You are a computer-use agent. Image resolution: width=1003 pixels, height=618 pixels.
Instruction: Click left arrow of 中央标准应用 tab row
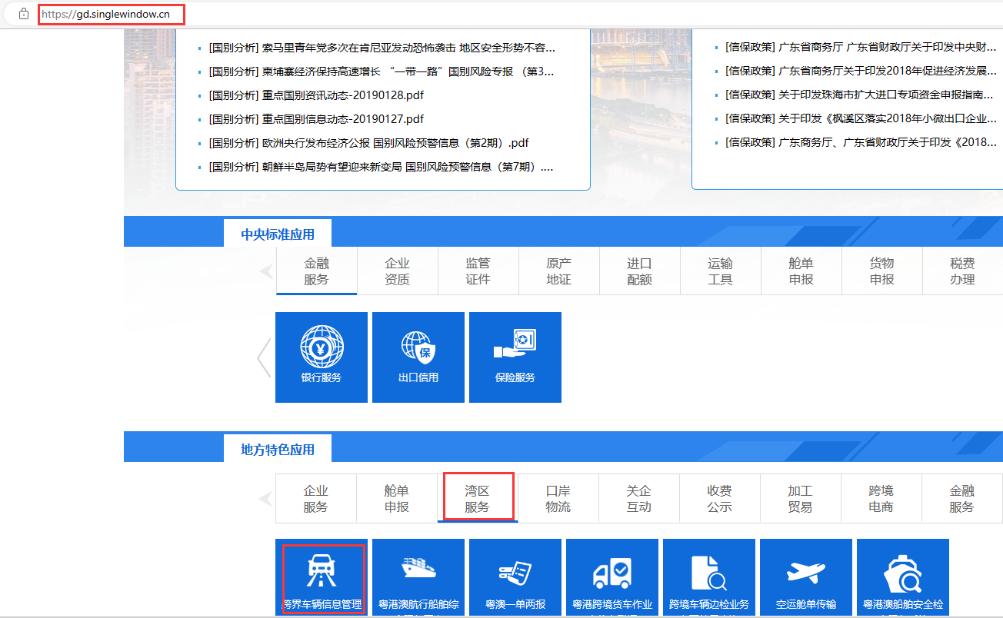[x=266, y=271]
